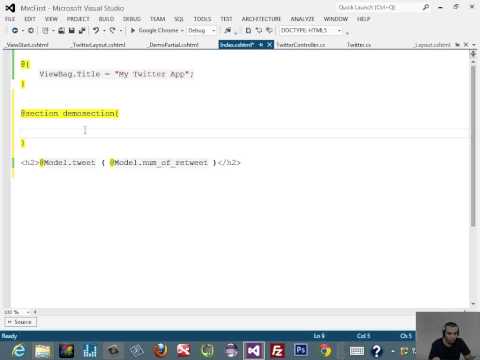Toggle pin on the Index.cshtml tab
This screenshot has width=480, height=360.
coord(261,45)
